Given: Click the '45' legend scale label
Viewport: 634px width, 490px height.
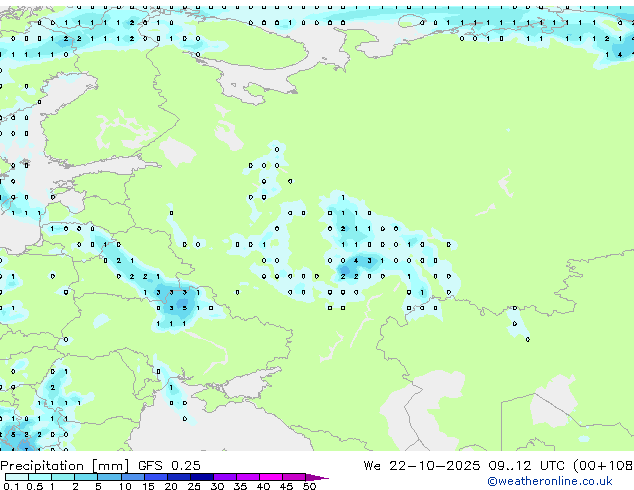Looking at the screenshot, I should (286, 486).
